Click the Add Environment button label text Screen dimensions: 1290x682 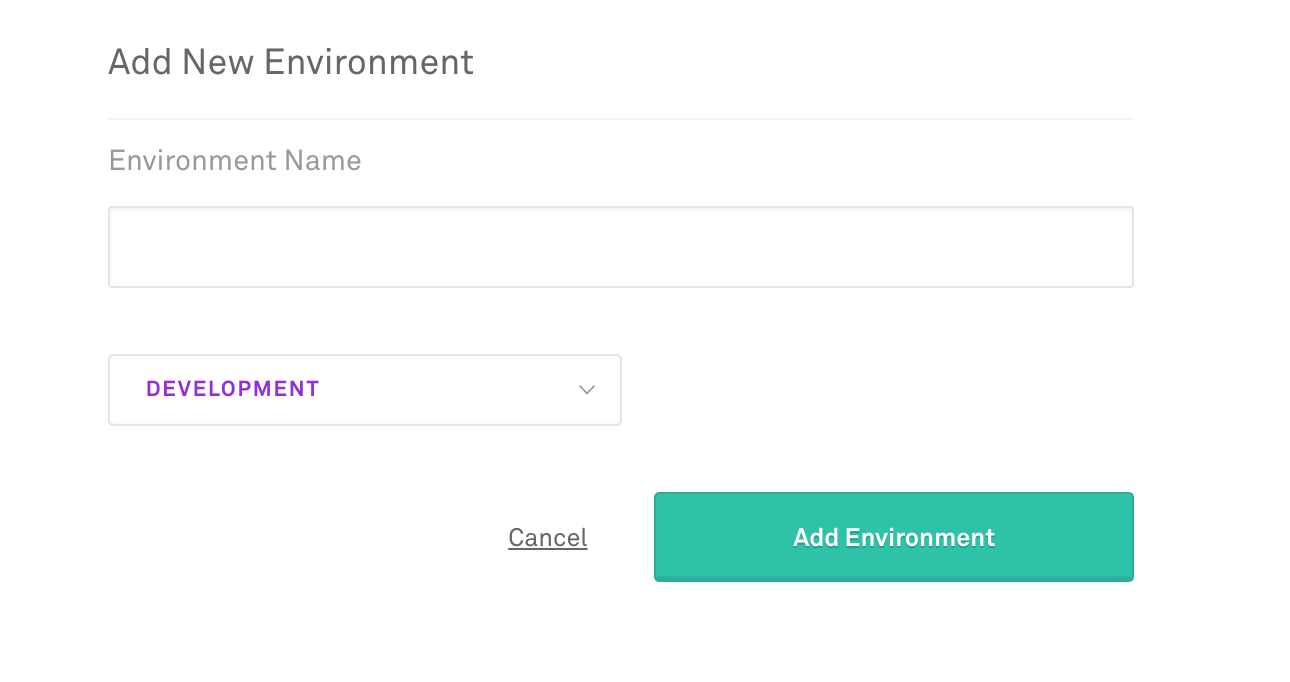(893, 537)
